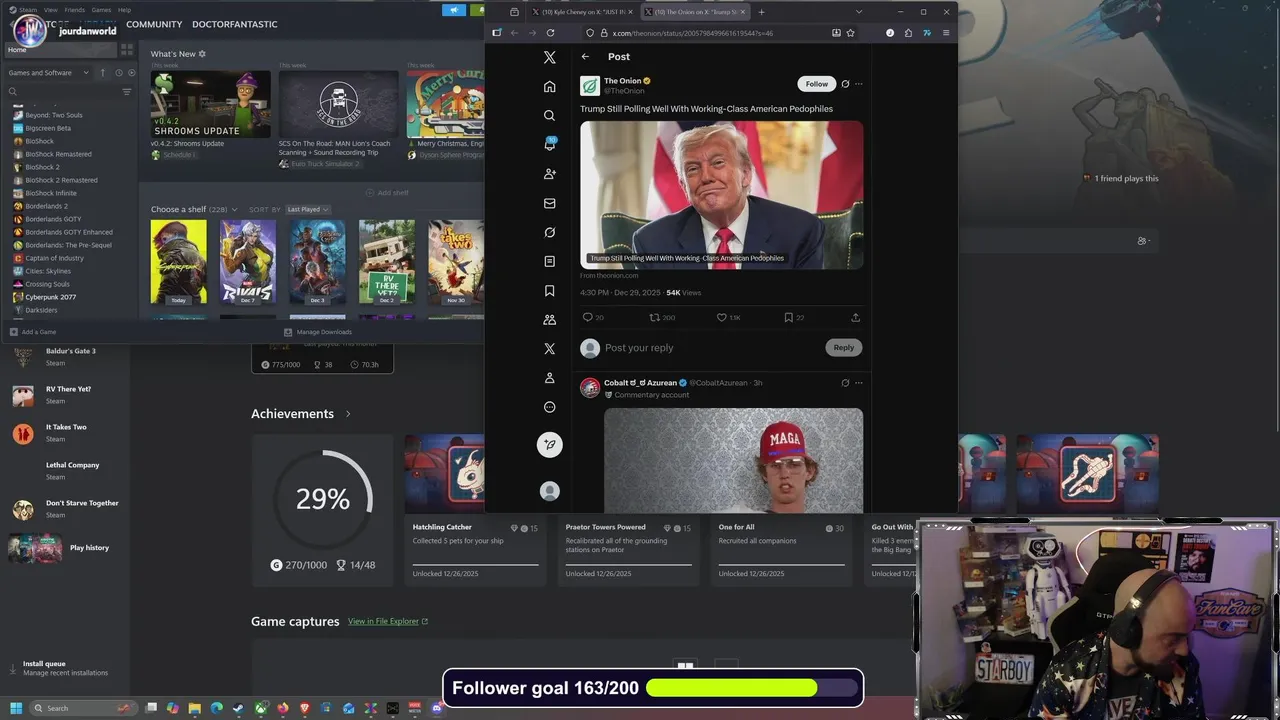Viewport: 1280px width, 720px height.
Task: Open X communities sidebar icon
Action: point(549,320)
